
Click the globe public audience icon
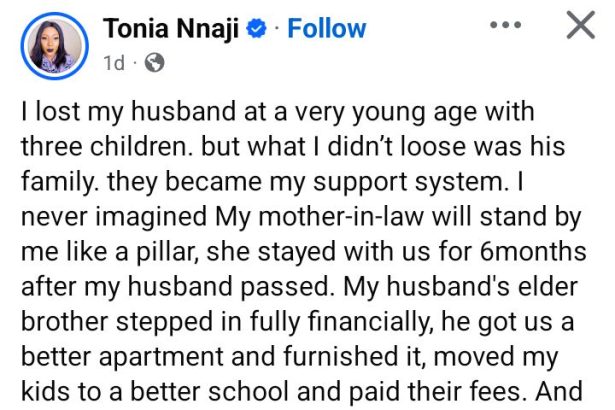[154, 62]
